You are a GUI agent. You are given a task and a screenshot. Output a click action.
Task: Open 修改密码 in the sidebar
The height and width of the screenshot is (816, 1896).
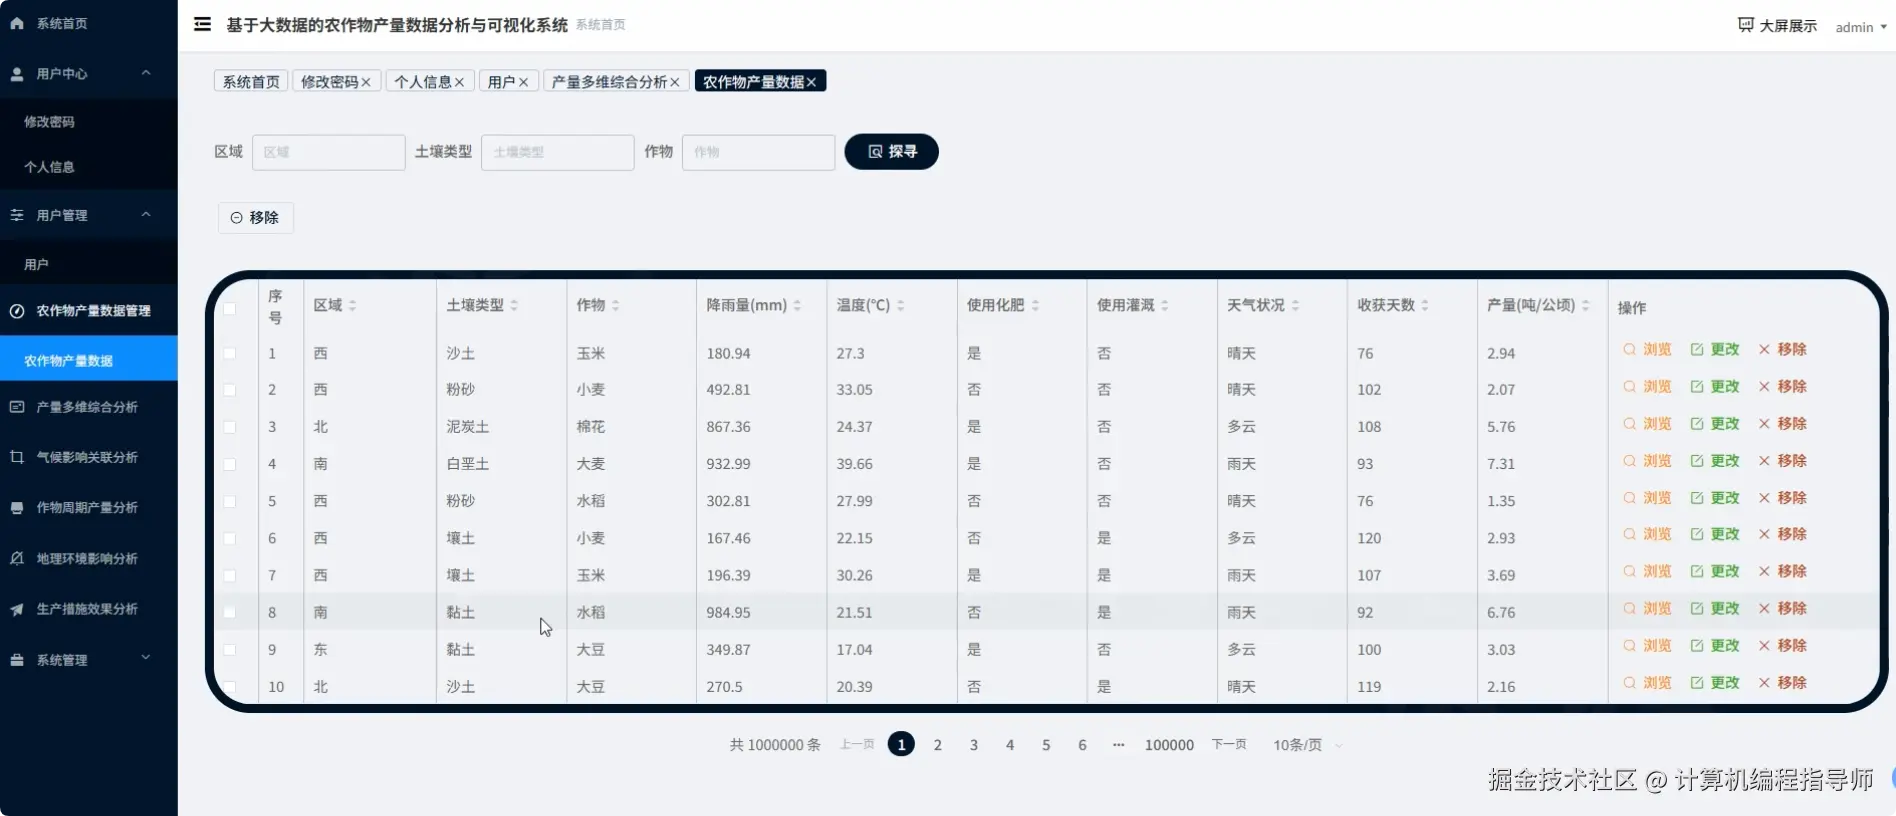(x=89, y=122)
